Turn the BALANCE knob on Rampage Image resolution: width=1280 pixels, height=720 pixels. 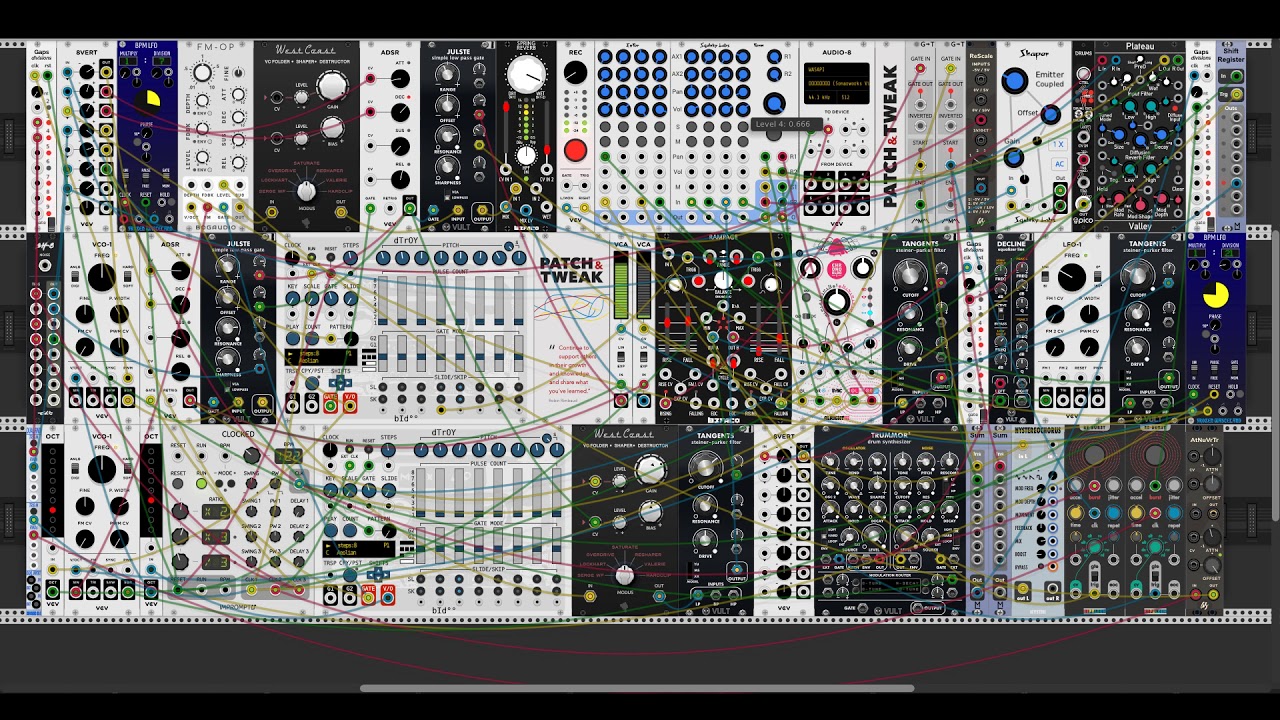coord(722,281)
